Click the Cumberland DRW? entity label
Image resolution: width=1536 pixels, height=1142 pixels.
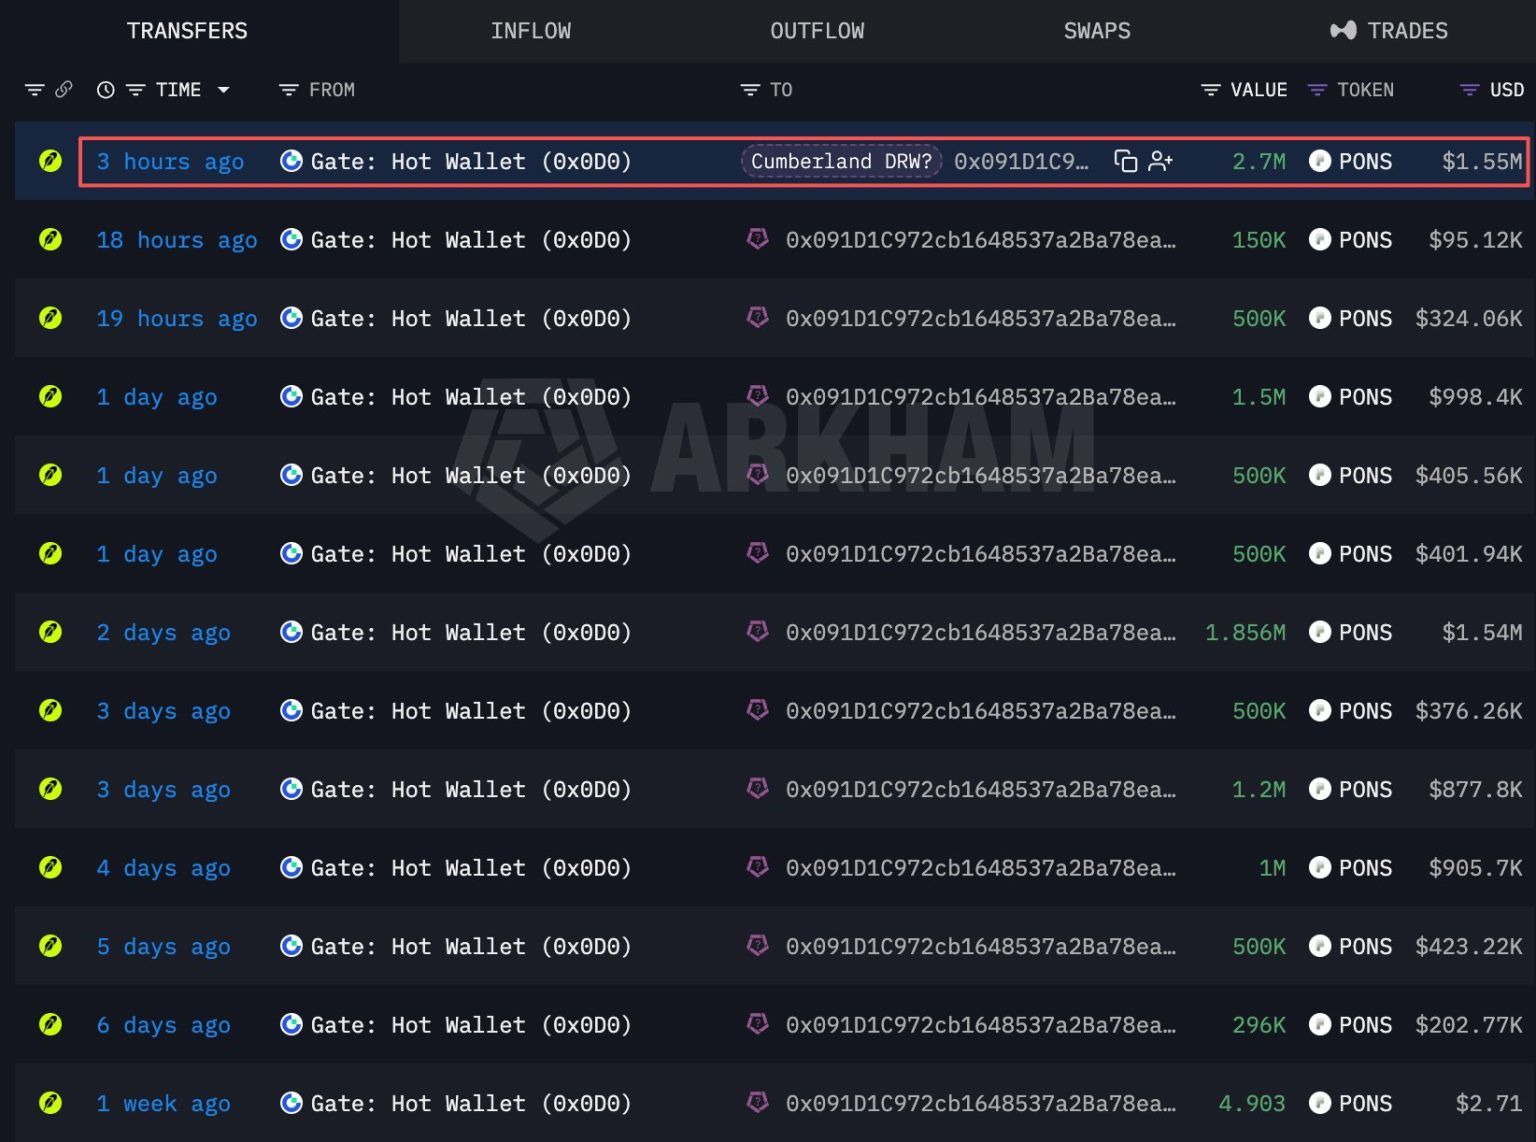[841, 161]
